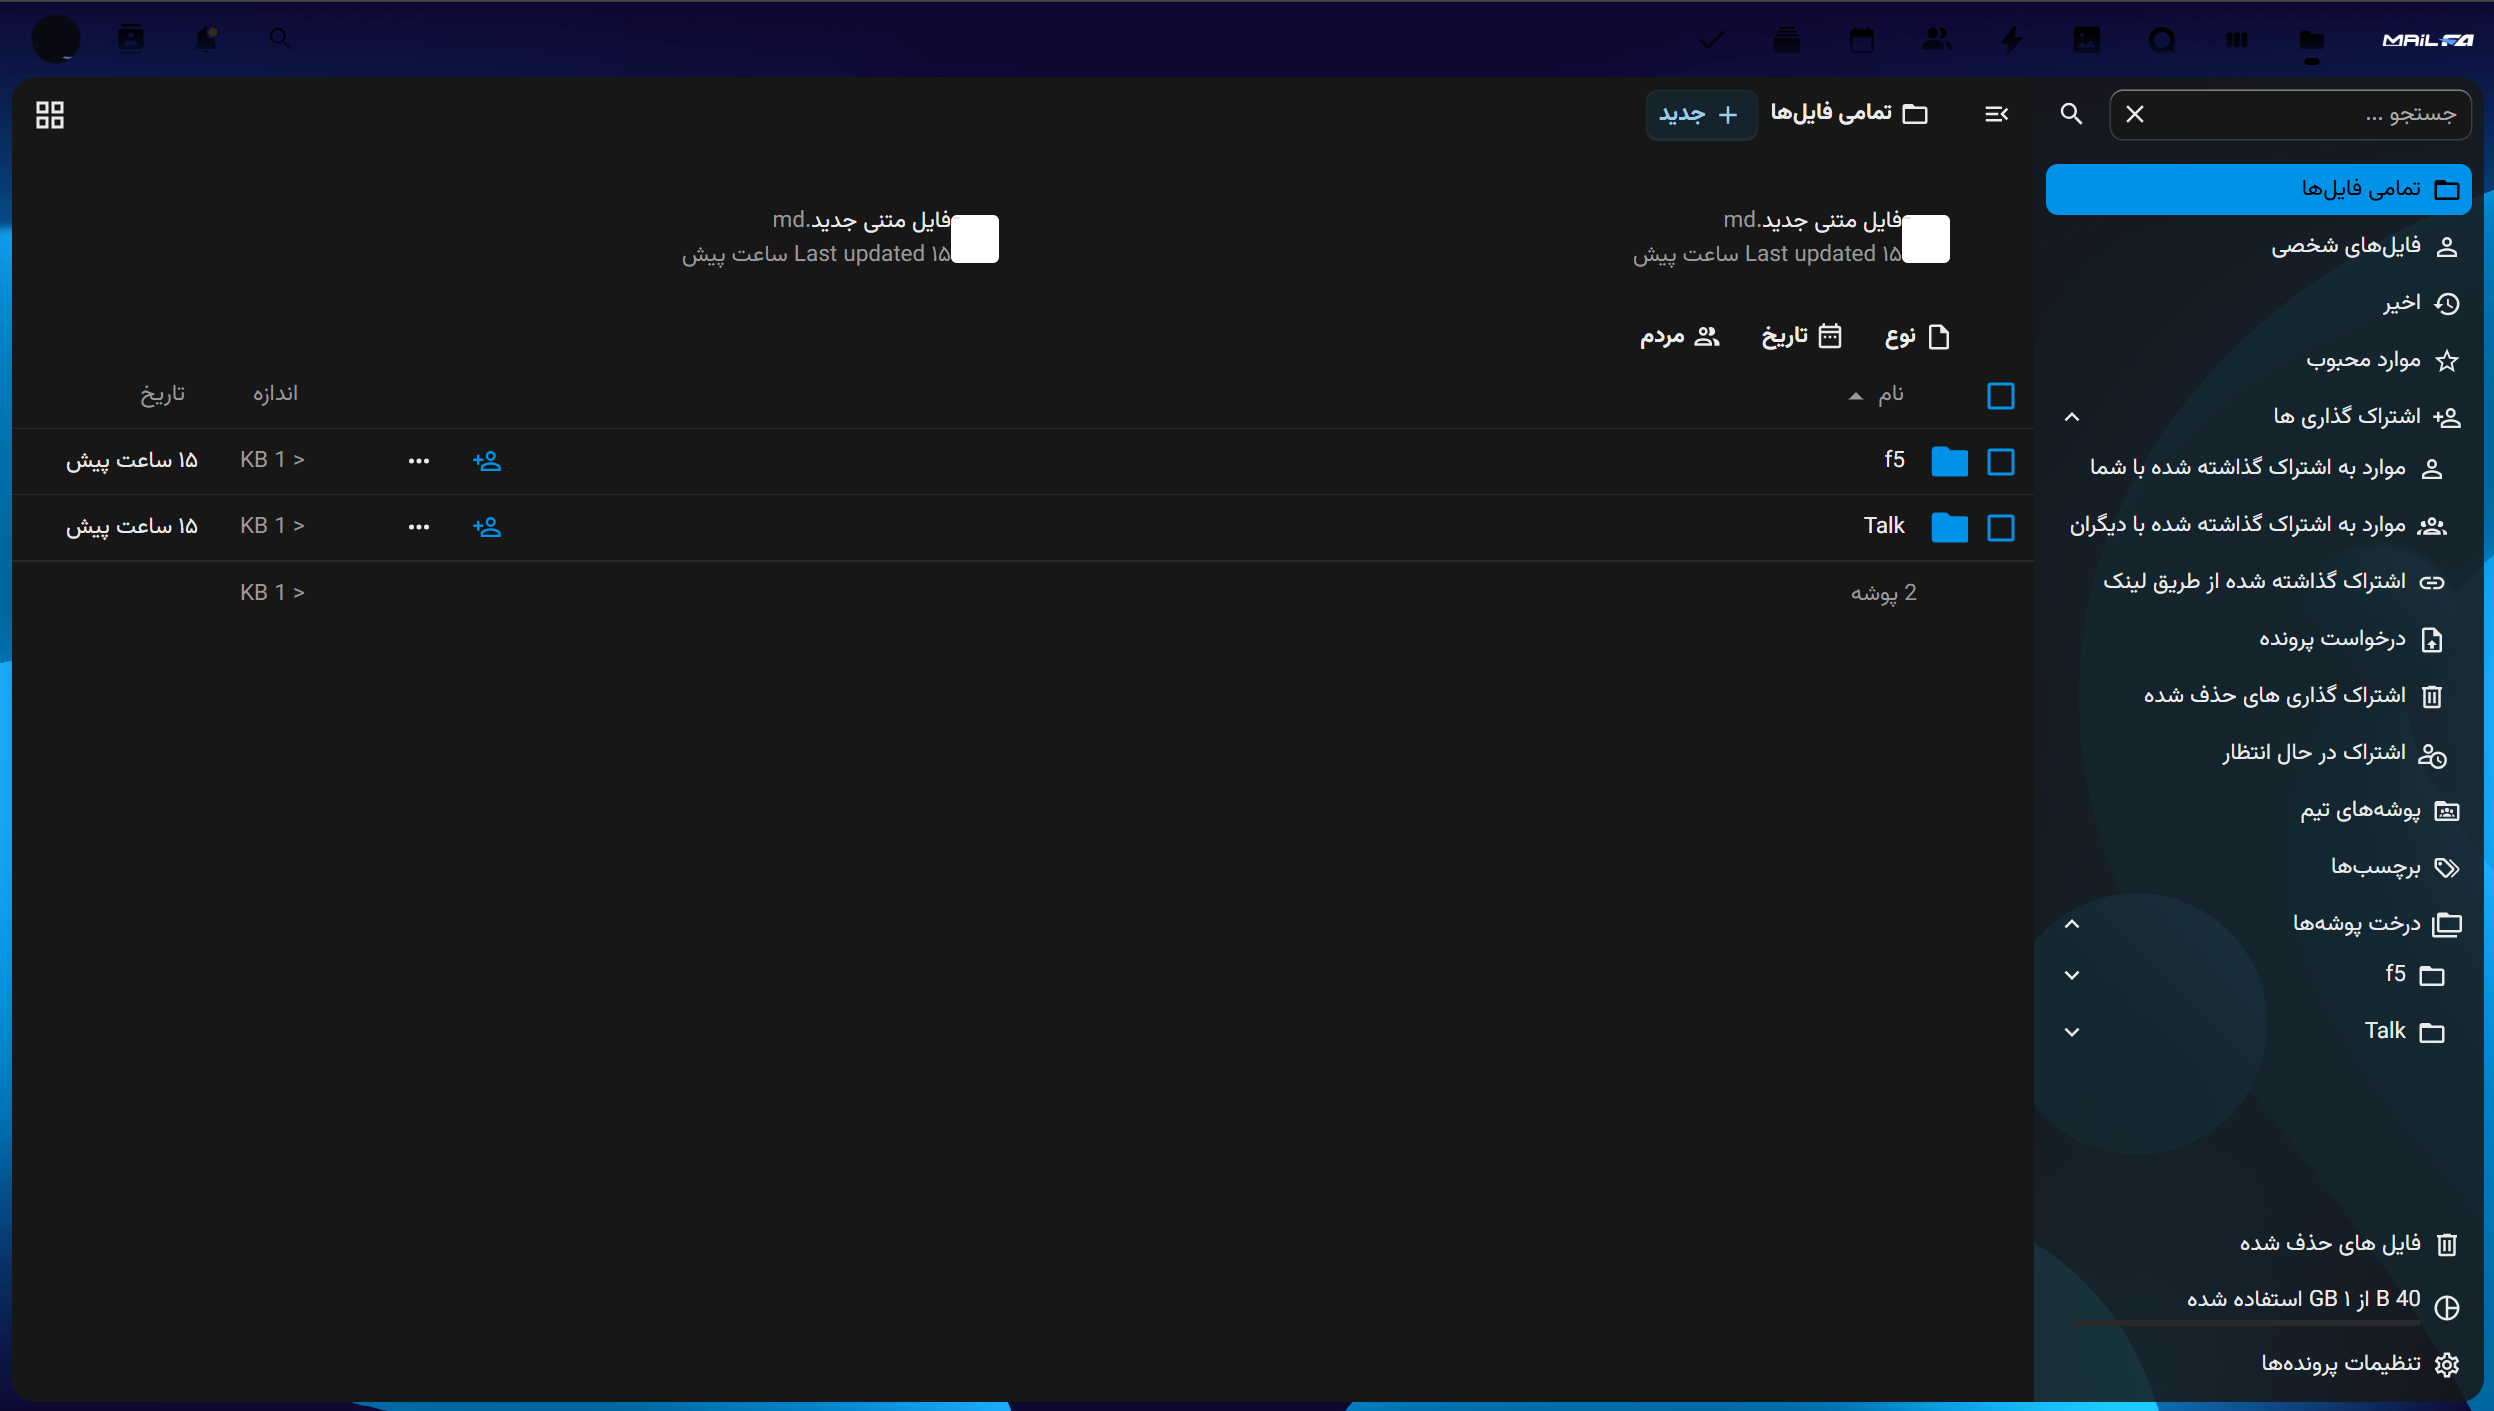Open درخواست پرونده file requests
Viewport: 2494px width, 1411px height.
pos(2258,639)
